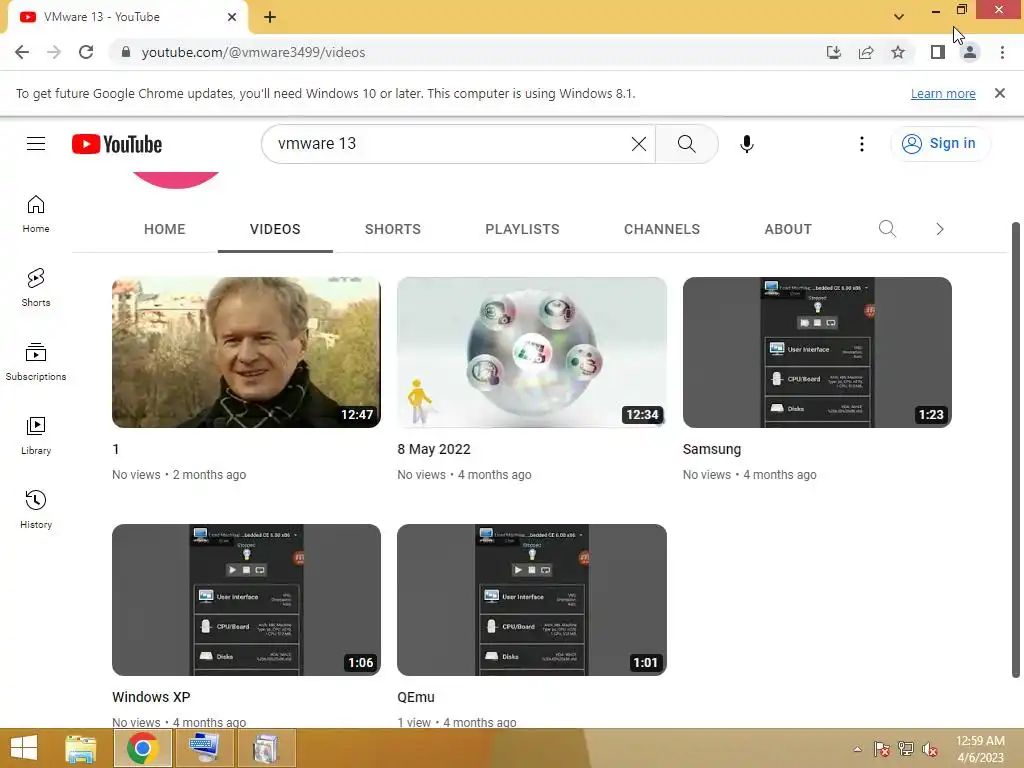Reload the page
This screenshot has height=768, width=1024.
tap(86, 52)
